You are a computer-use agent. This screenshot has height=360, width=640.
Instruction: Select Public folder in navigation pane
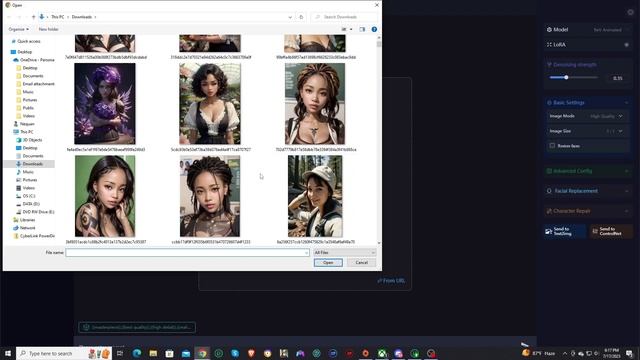pos(25,108)
